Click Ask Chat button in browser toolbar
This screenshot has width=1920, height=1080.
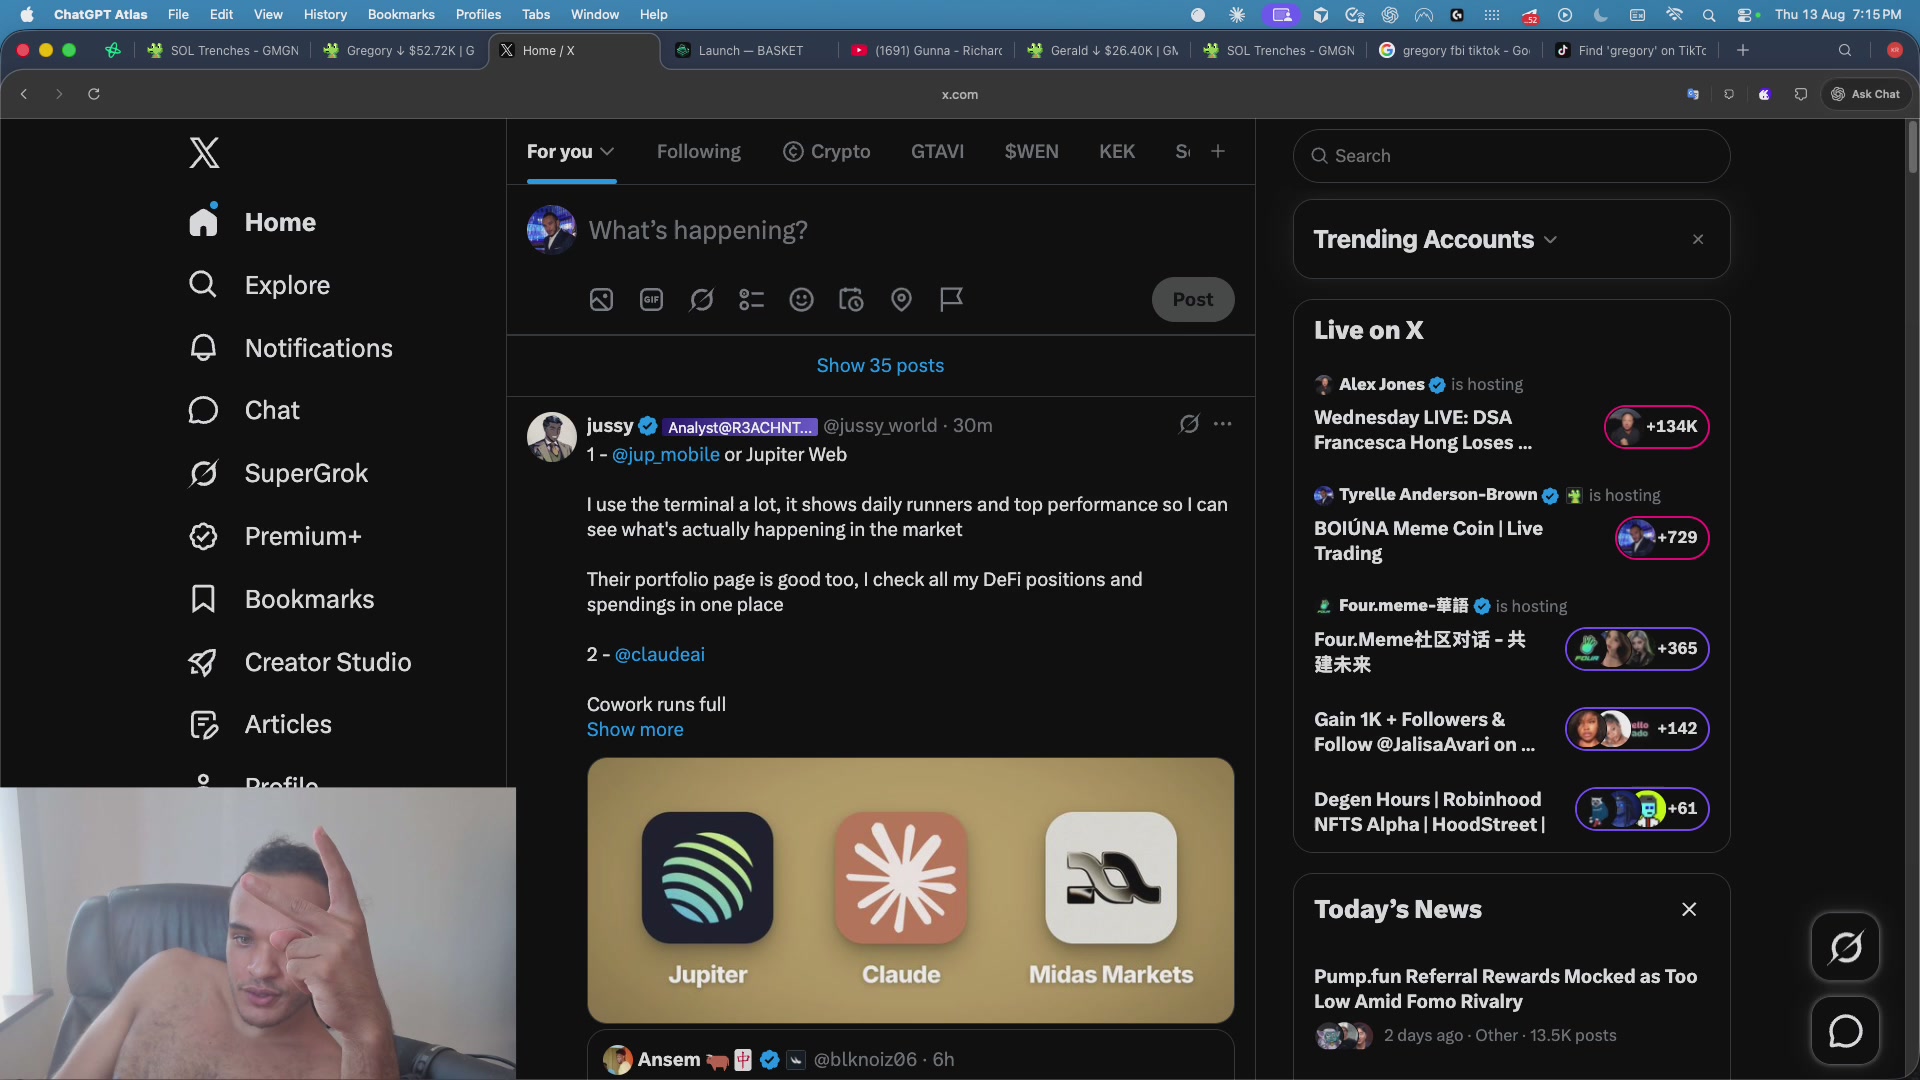[1866, 94]
